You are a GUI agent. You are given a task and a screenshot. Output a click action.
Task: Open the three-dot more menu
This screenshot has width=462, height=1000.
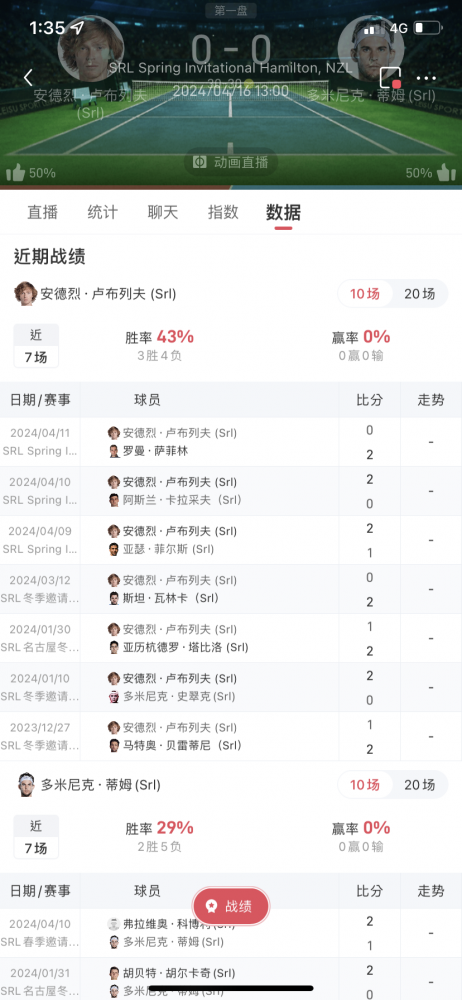point(426,78)
